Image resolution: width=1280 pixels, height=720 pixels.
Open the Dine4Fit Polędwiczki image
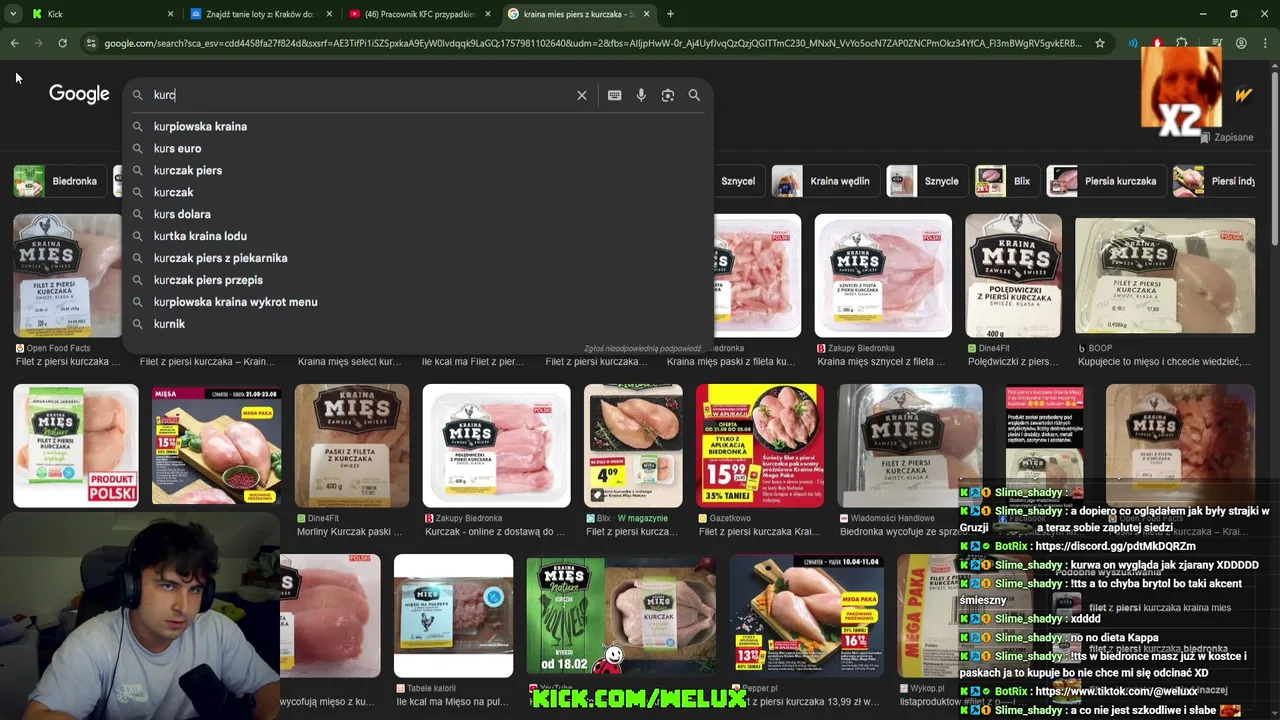point(1013,275)
